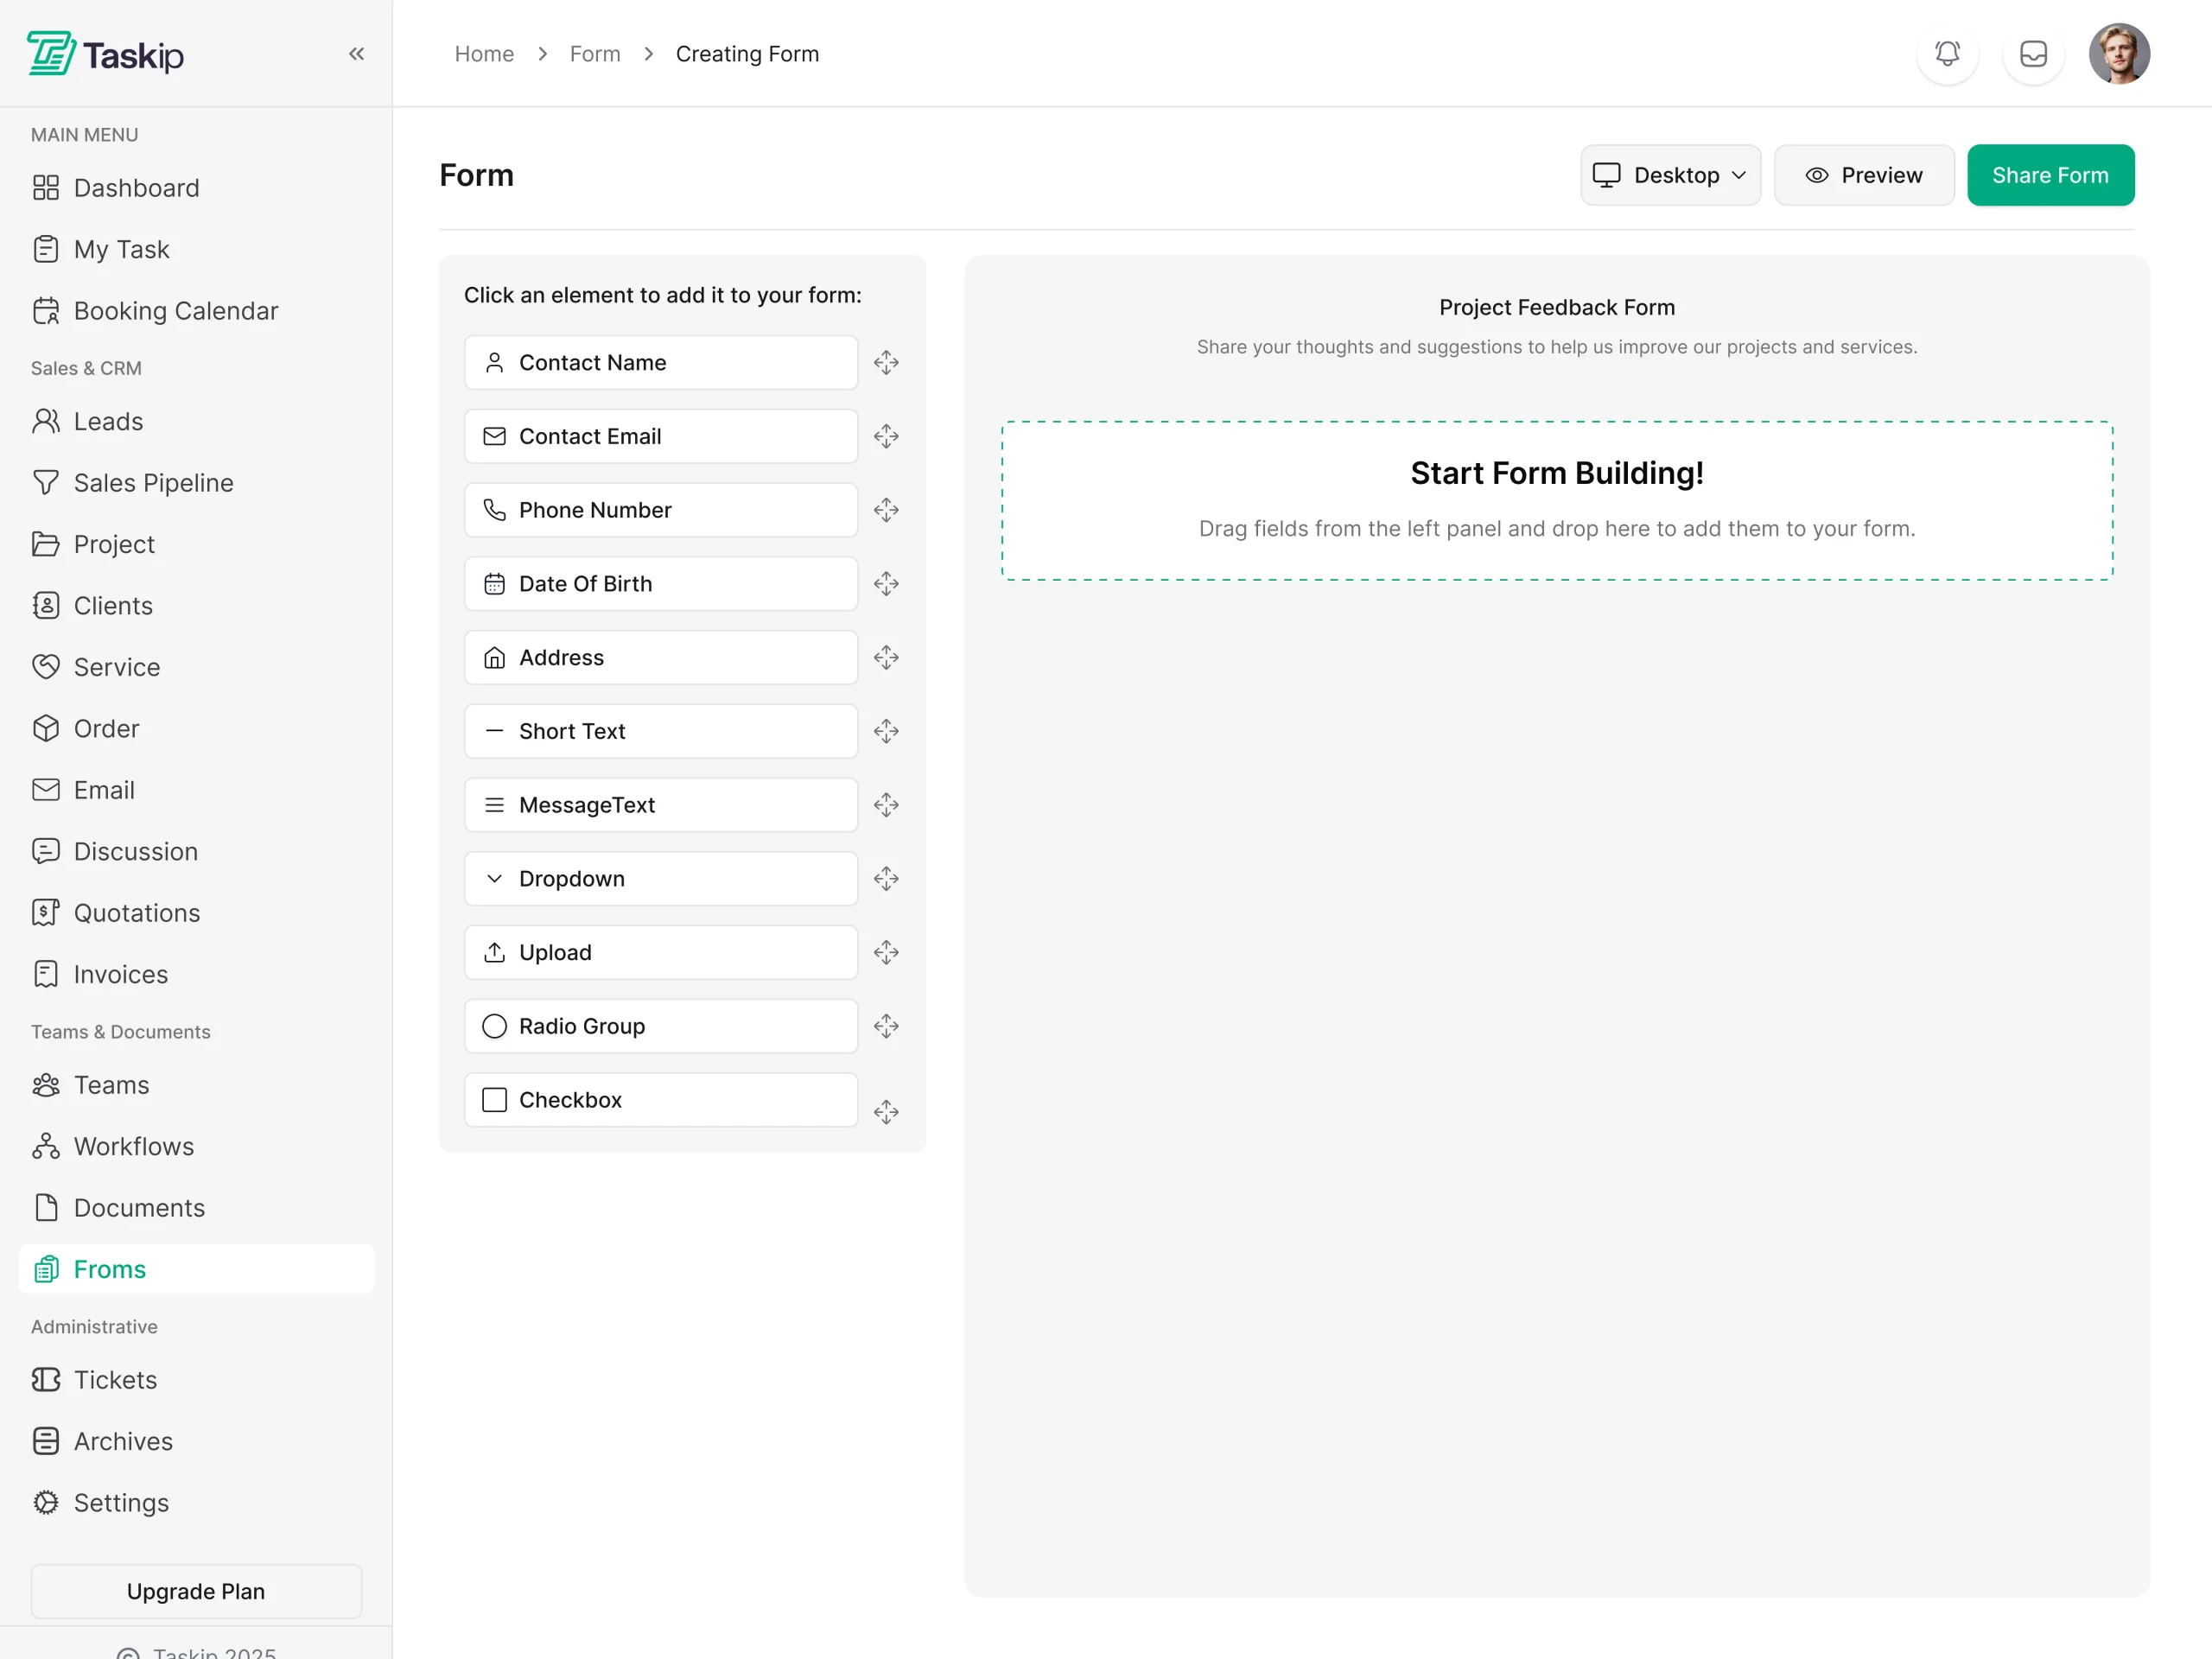Click move icon beside Date Of Birth
Viewport: 2212px width, 1659px height.
(x=886, y=584)
